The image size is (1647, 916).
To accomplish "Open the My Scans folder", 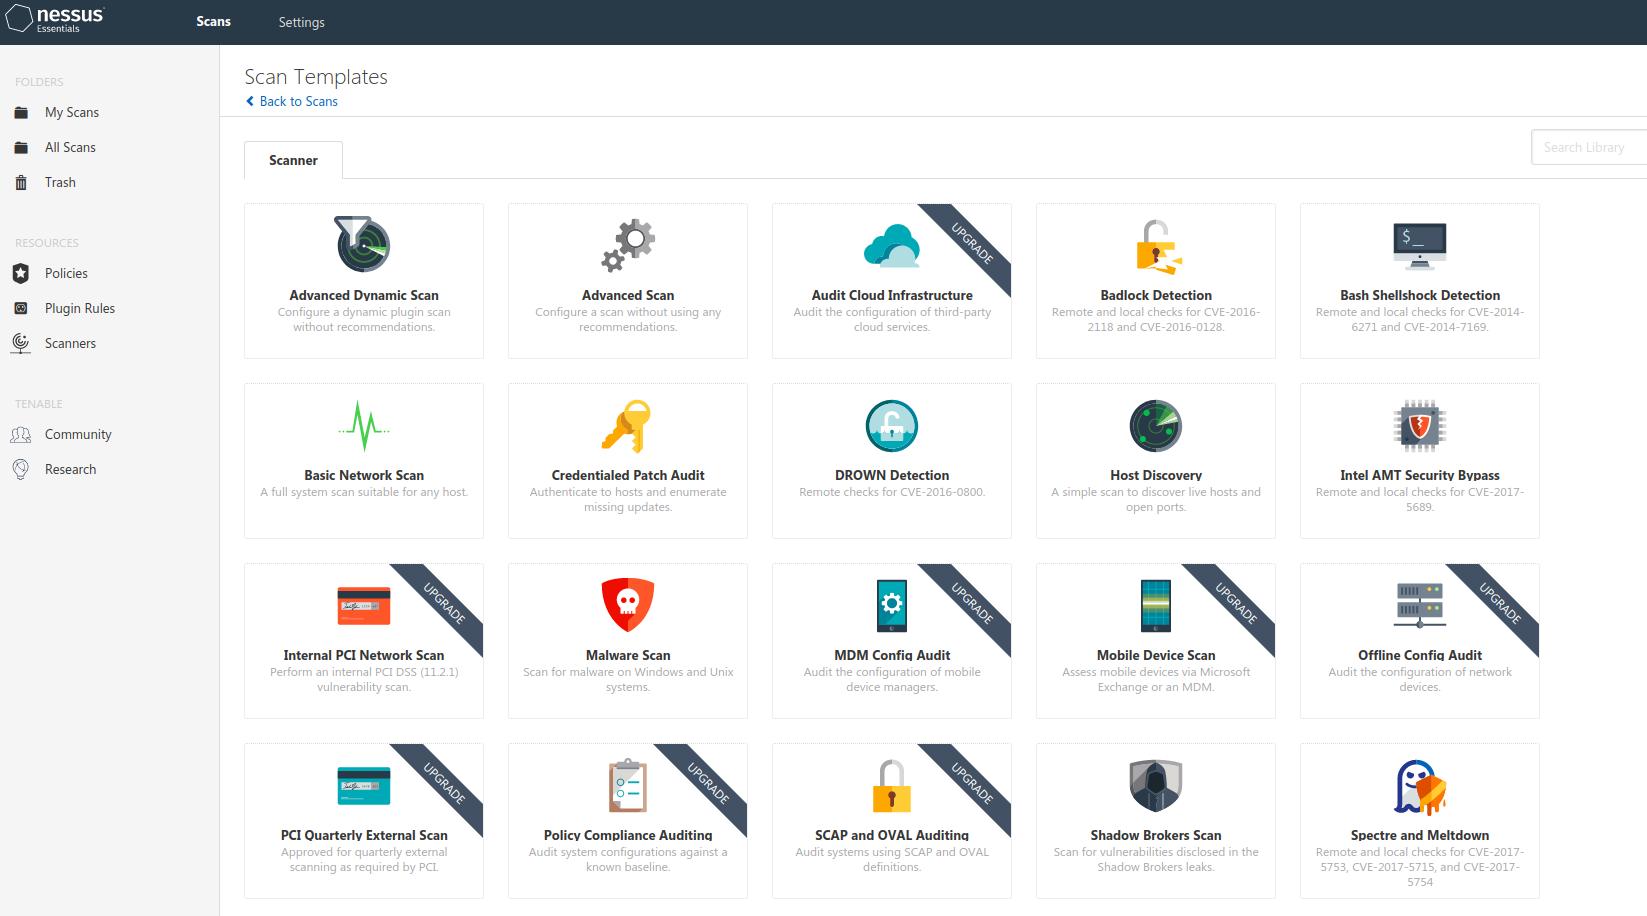I will (x=71, y=112).
